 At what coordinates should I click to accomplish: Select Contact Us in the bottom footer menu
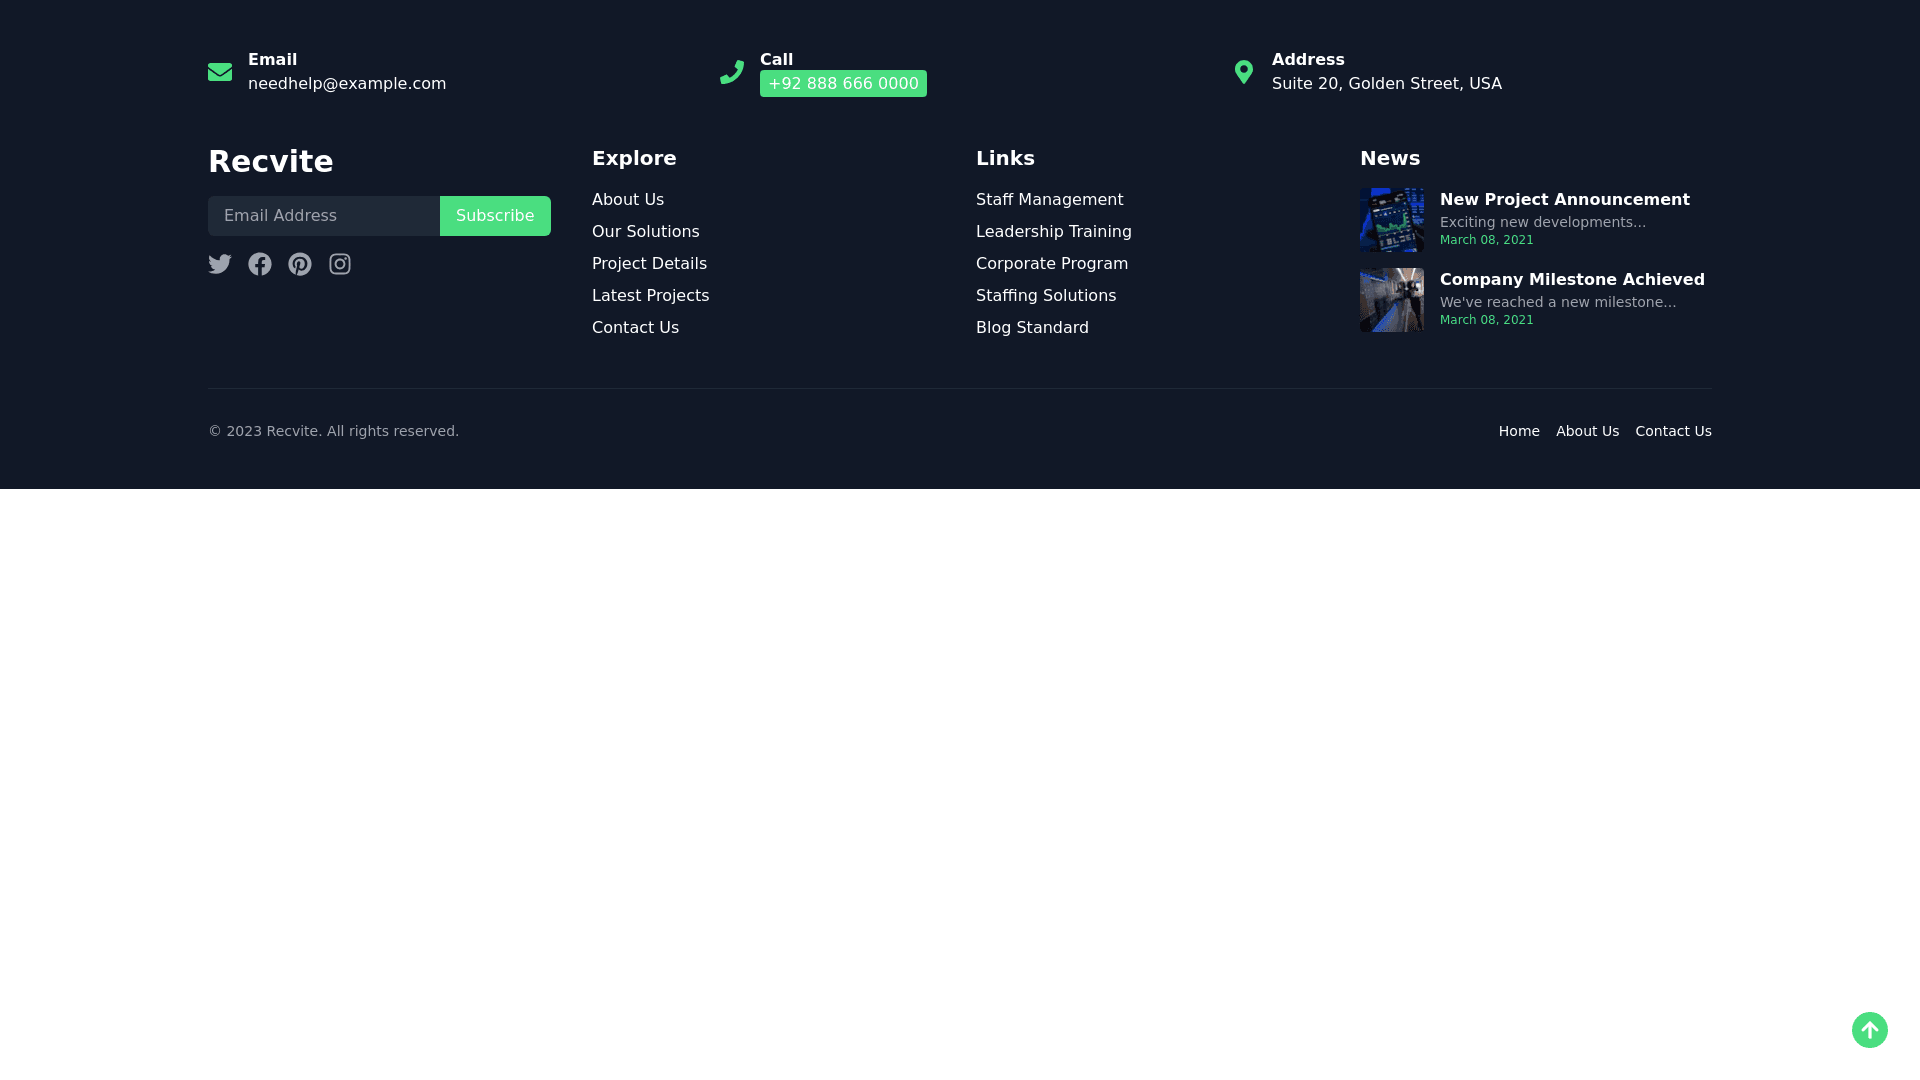1673,431
